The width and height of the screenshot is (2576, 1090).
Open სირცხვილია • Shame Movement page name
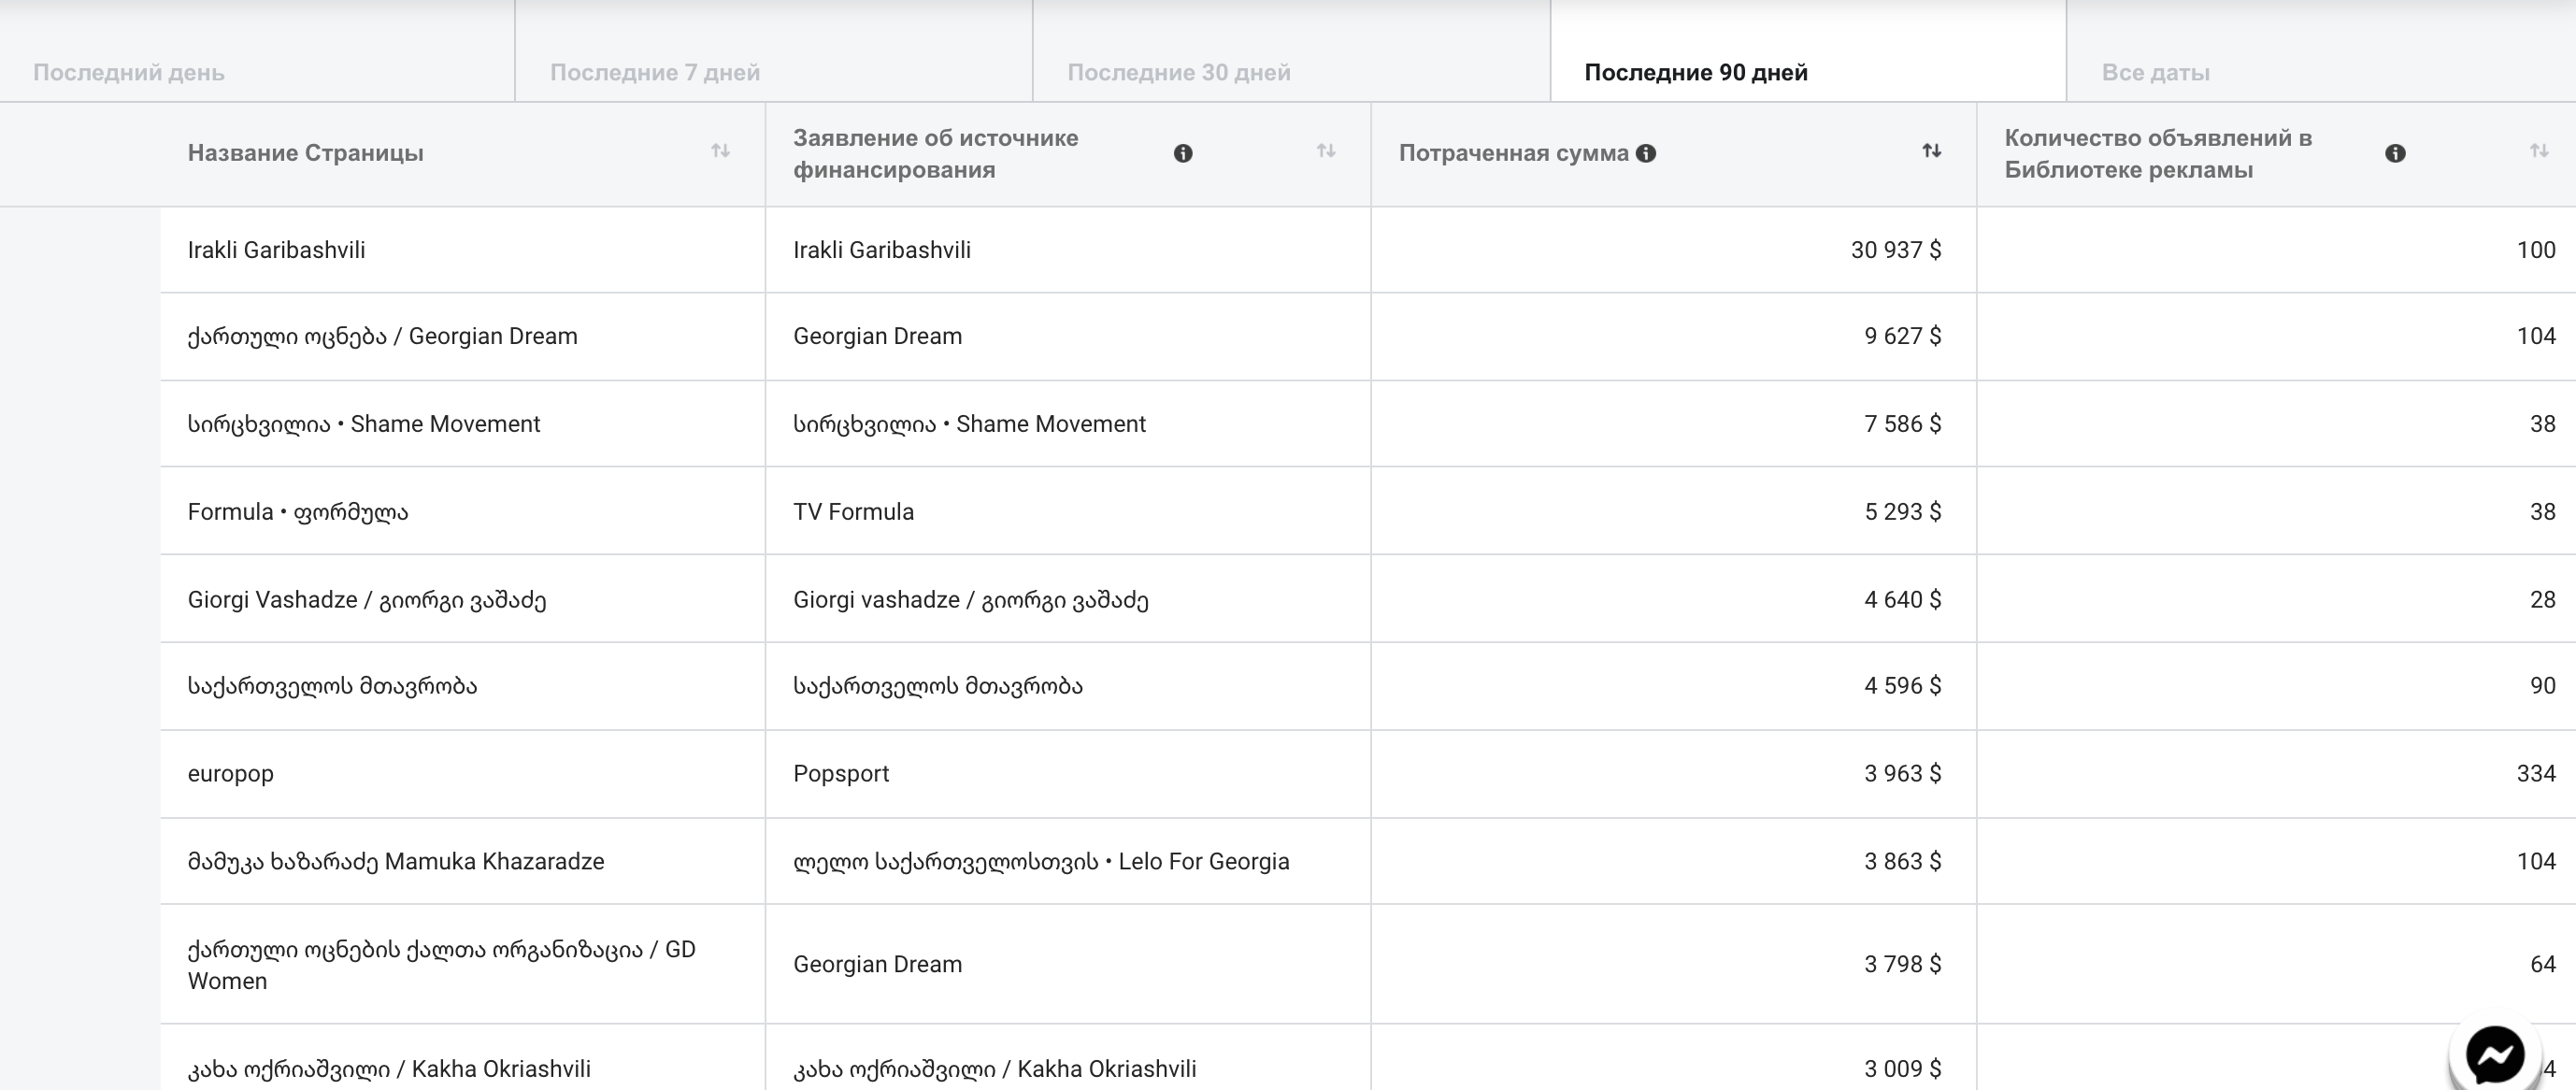pyautogui.click(x=363, y=424)
